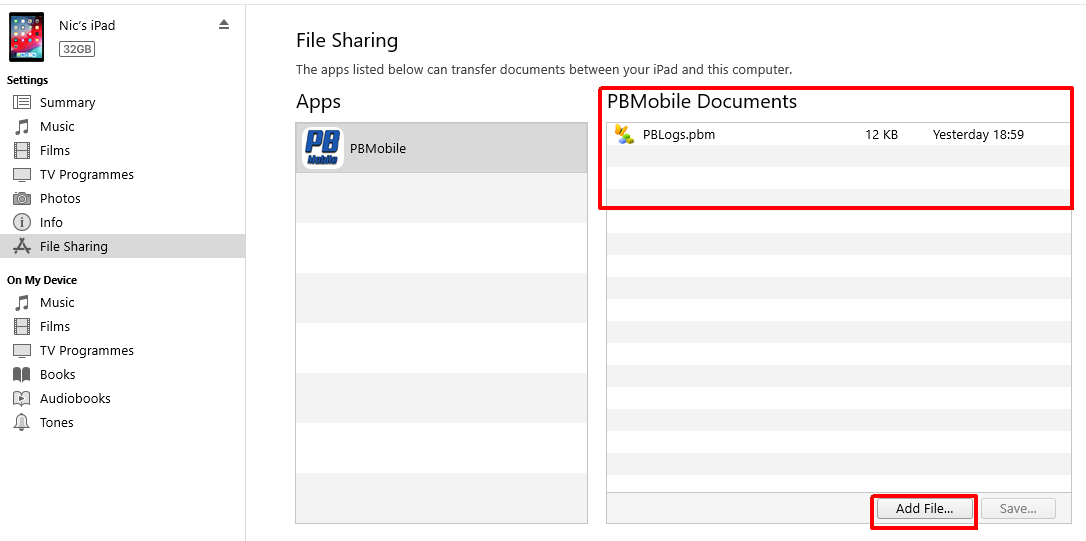Image resolution: width=1086 pixels, height=541 pixels.
Task: Click the Books icon in the sidebar
Action: click(x=22, y=374)
